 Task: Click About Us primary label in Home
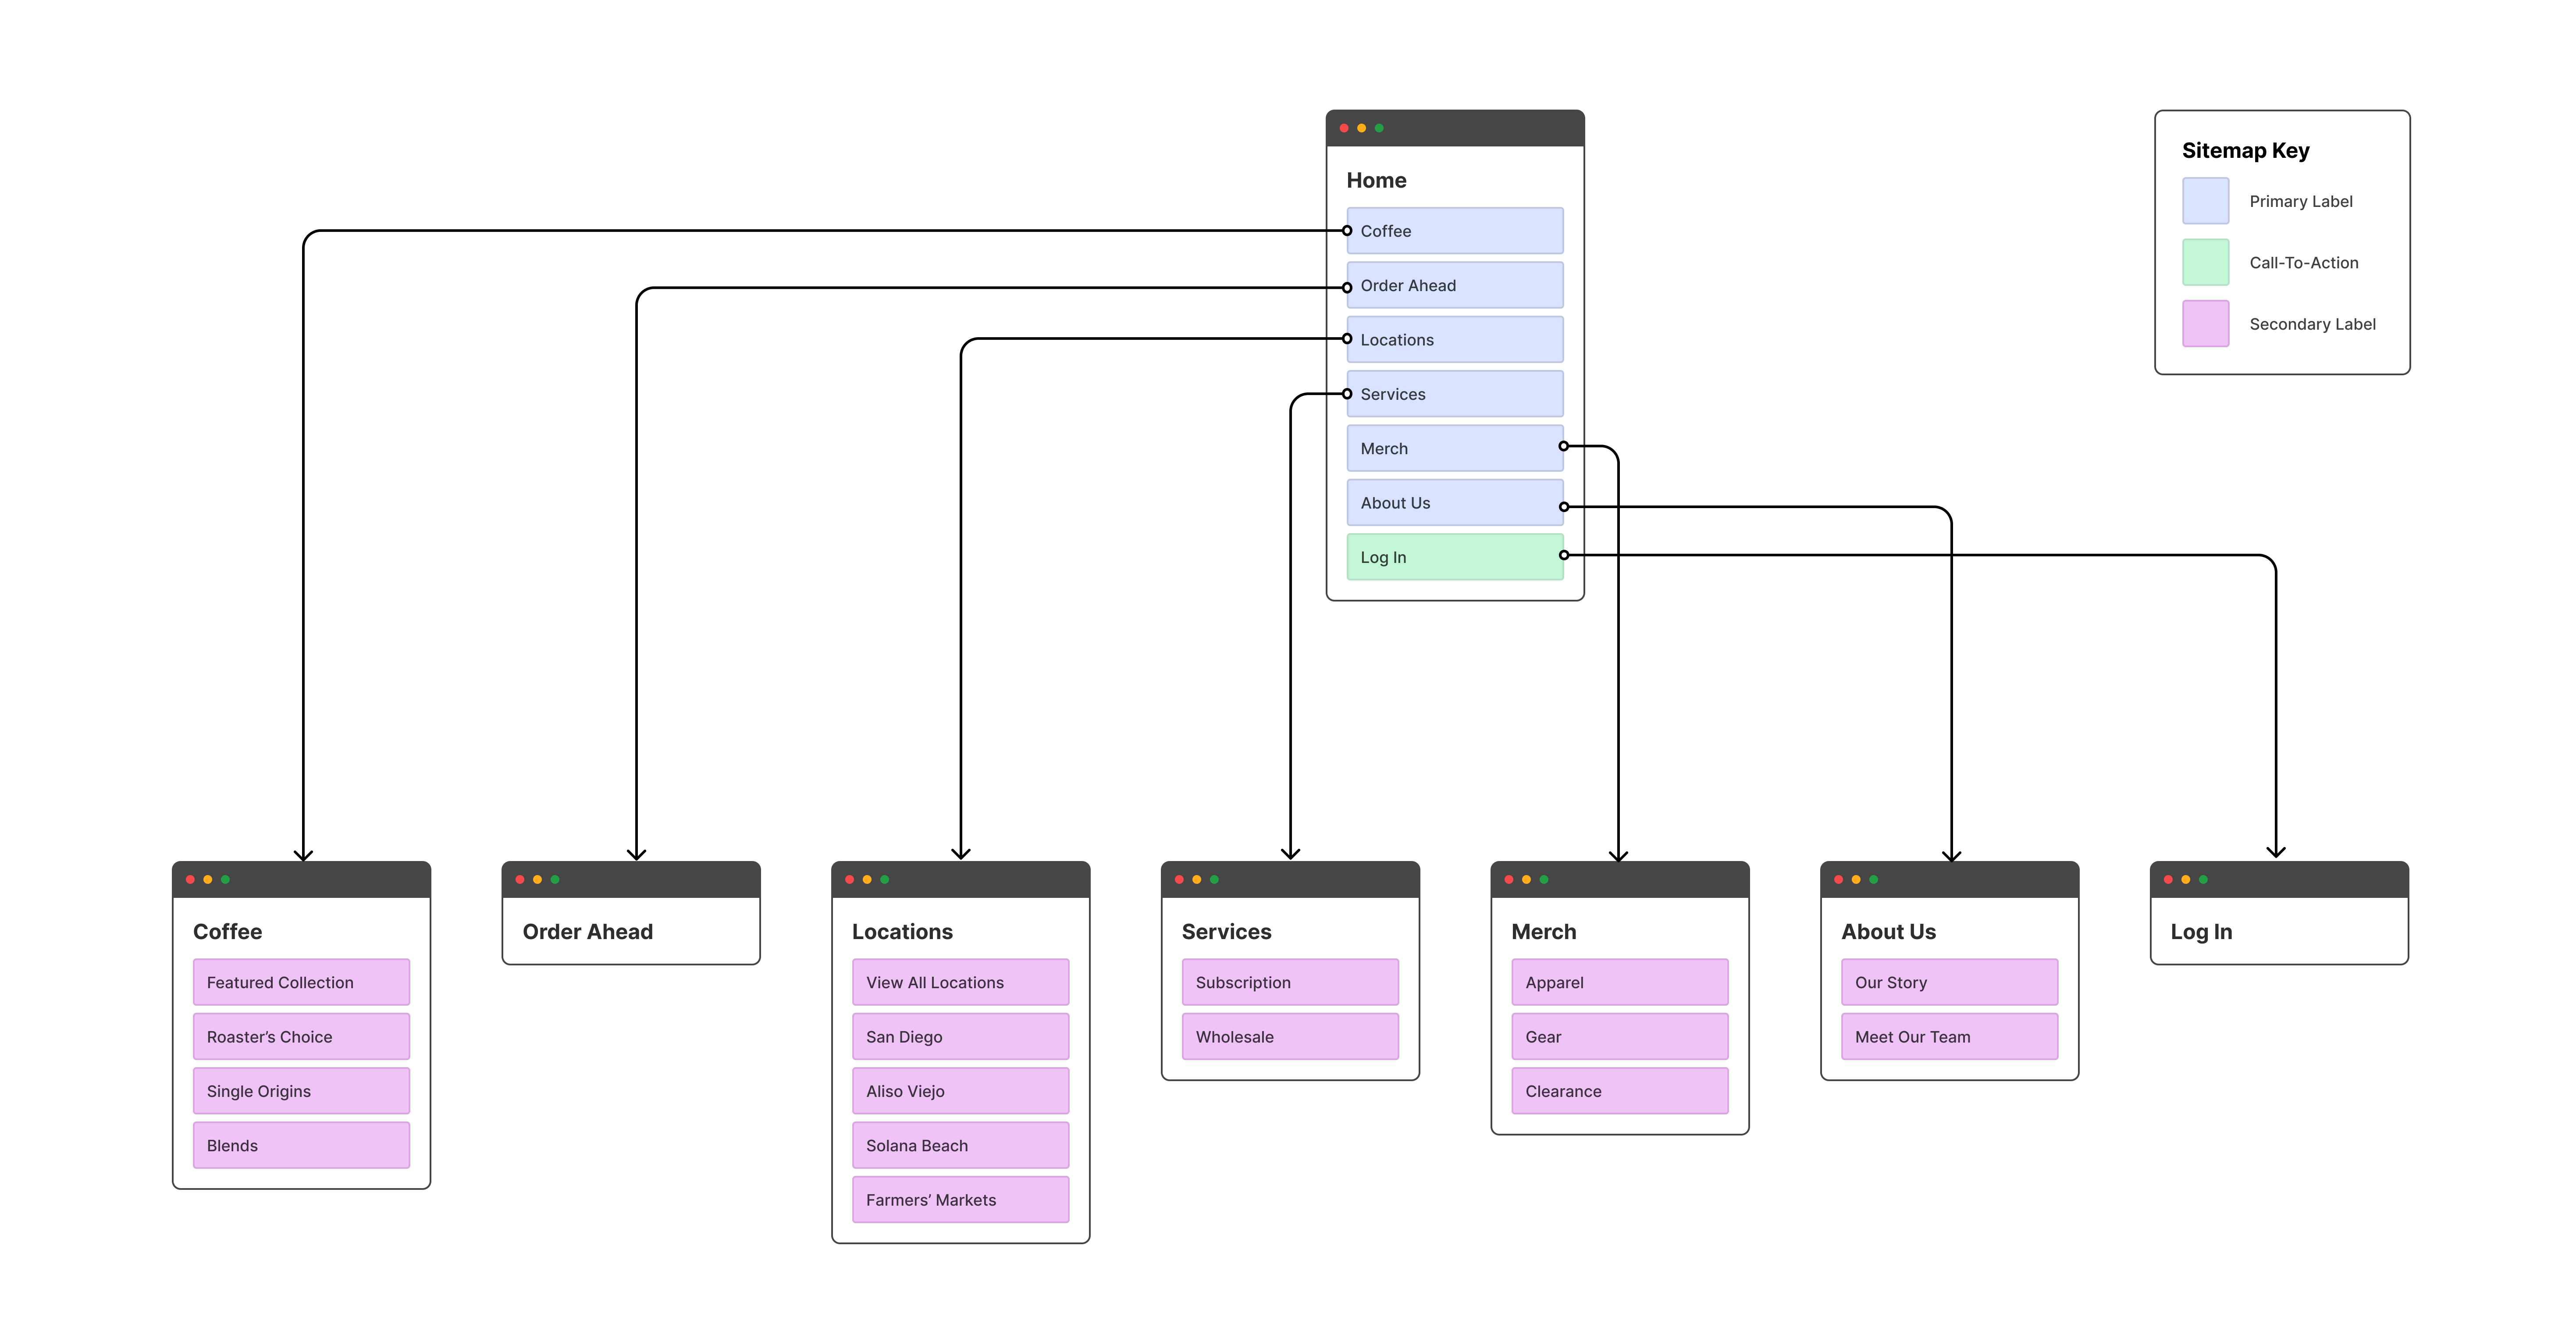[1454, 503]
